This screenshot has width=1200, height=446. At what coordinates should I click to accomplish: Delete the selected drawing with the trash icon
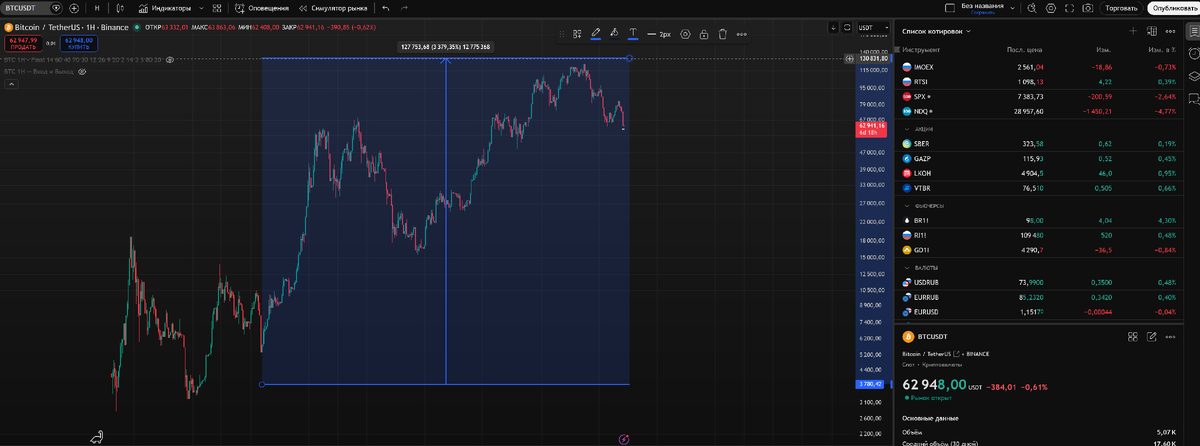click(722, 33)
